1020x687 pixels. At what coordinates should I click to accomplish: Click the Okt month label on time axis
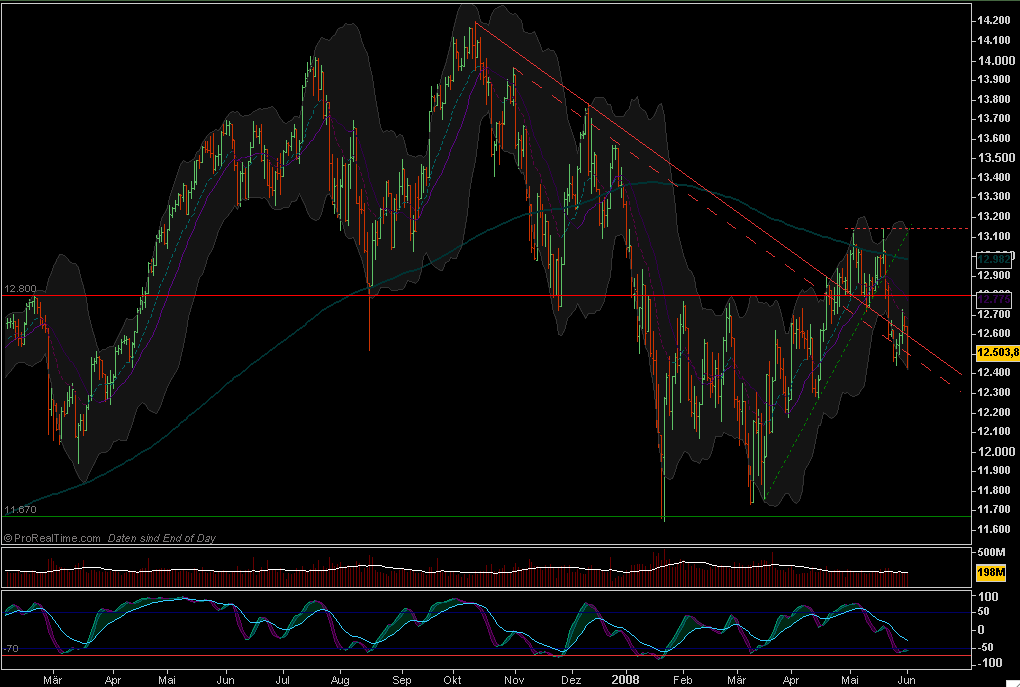click(453, 680)
